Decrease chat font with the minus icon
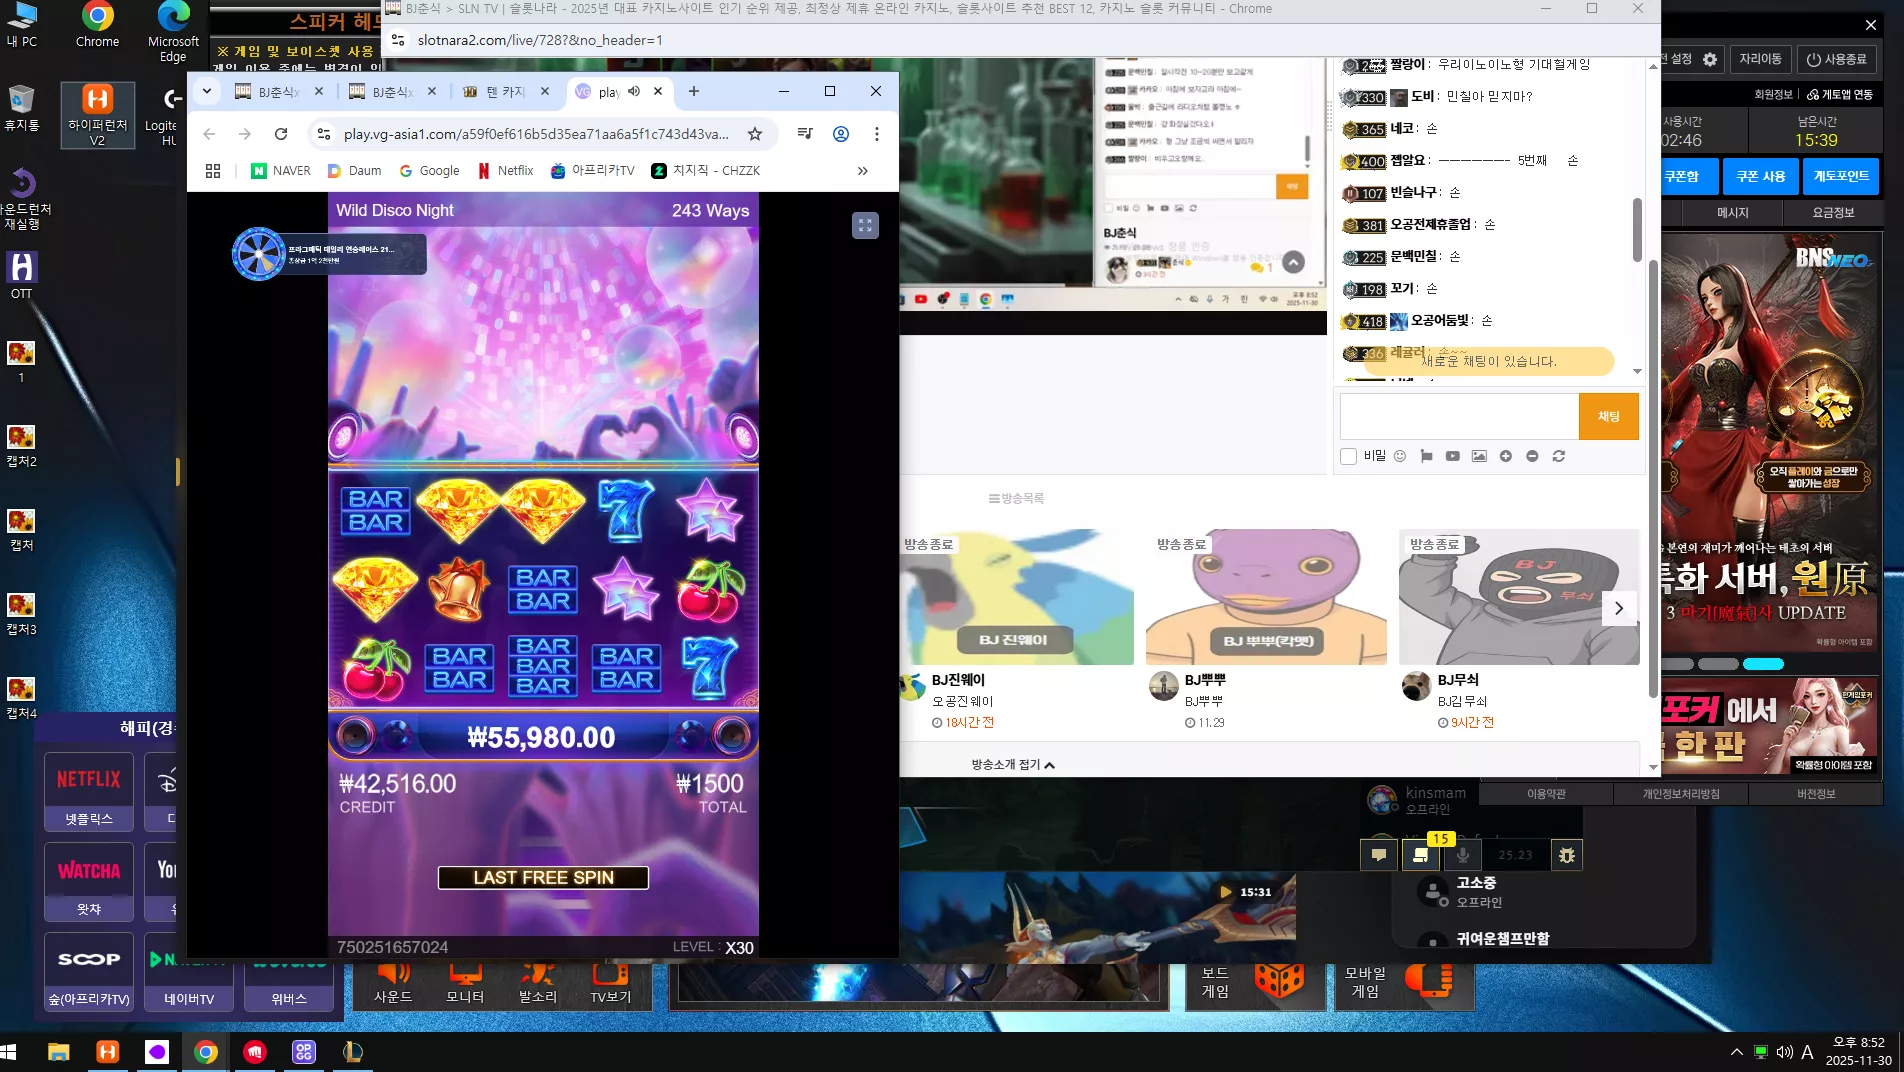The height and width of the screenshot is (1072, 1904). [x=1532, y=456]
